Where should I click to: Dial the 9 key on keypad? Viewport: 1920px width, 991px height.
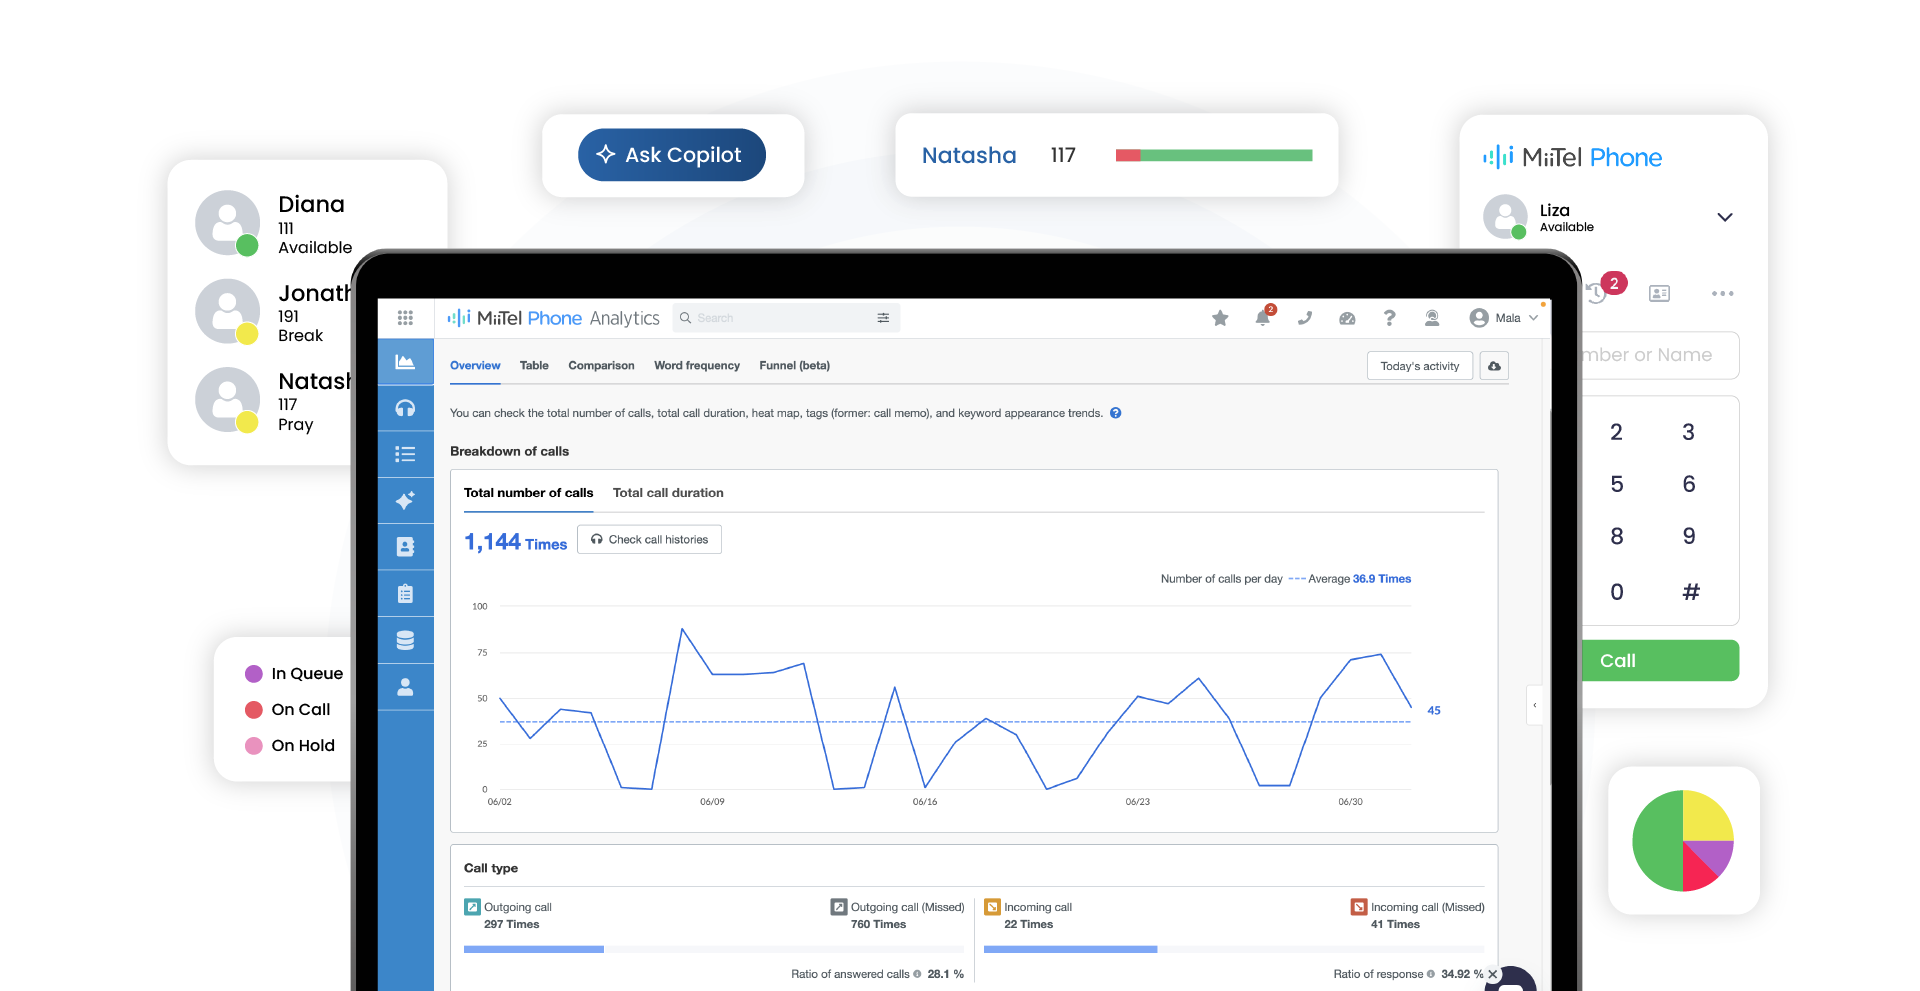(x=1688, y=536)
